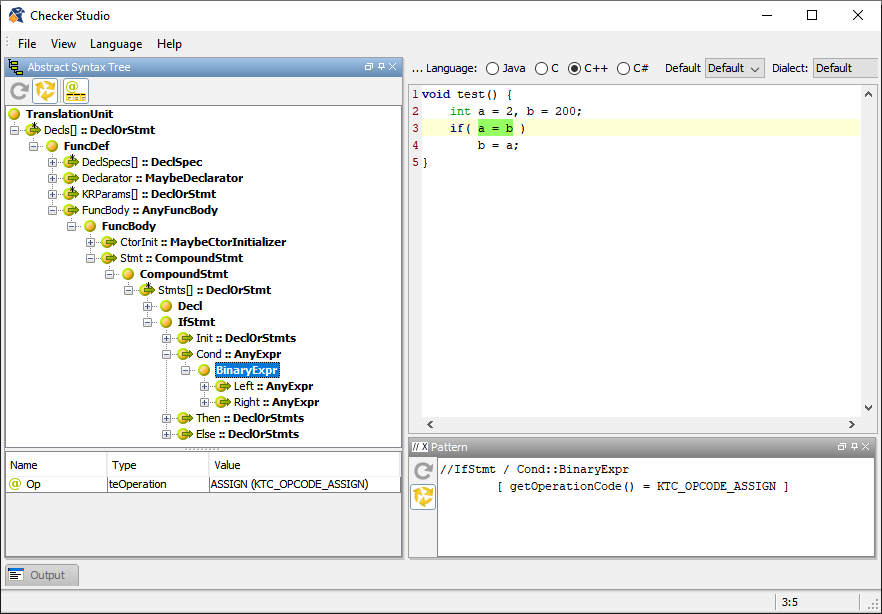The width and height of the screenshot is (882, 614).
Task: Click the sync arrows icon in AST toolbar
Action: [45, 91]
